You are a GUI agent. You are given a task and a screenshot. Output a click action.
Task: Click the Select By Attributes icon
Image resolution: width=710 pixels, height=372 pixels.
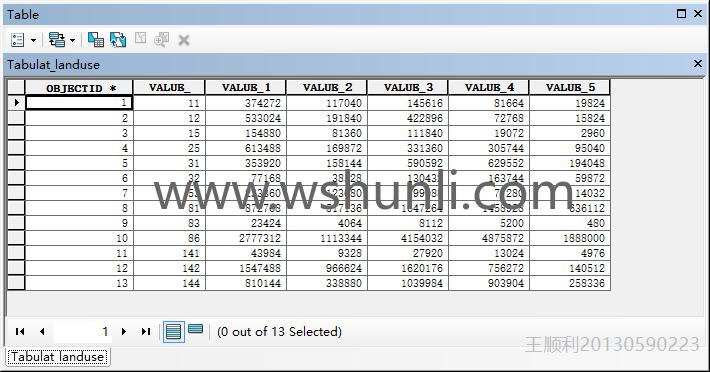point(96,40)
